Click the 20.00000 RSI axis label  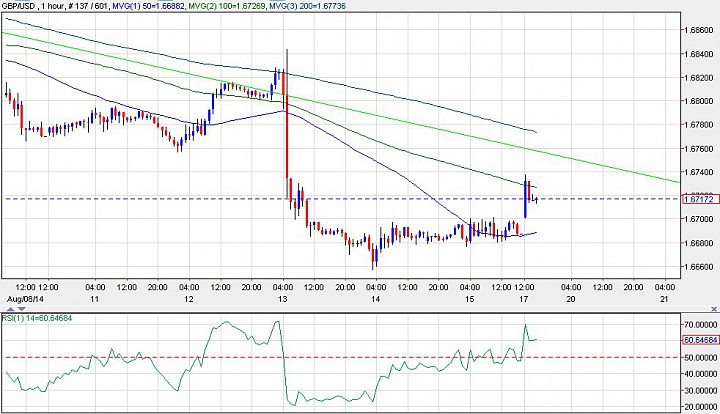click(x=700, y=407)
